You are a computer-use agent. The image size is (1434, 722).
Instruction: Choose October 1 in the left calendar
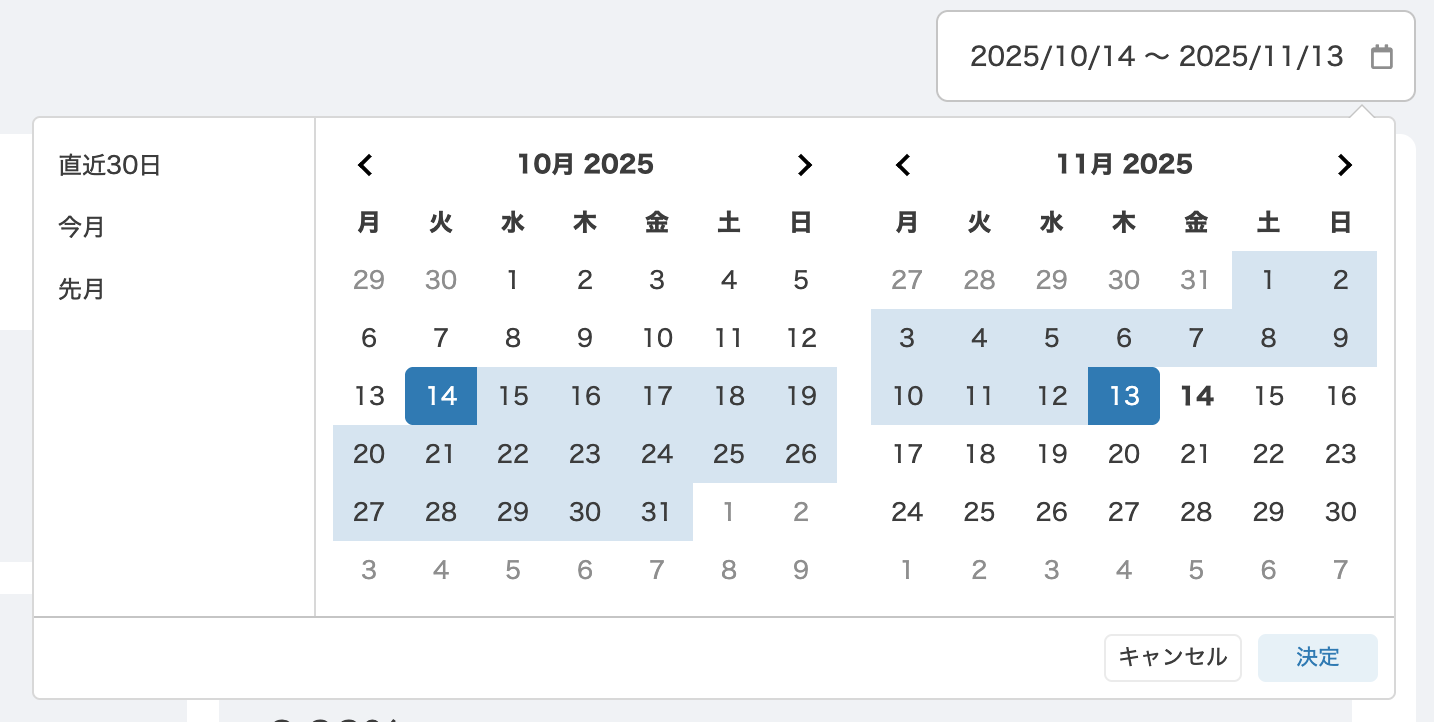(513, 280)
